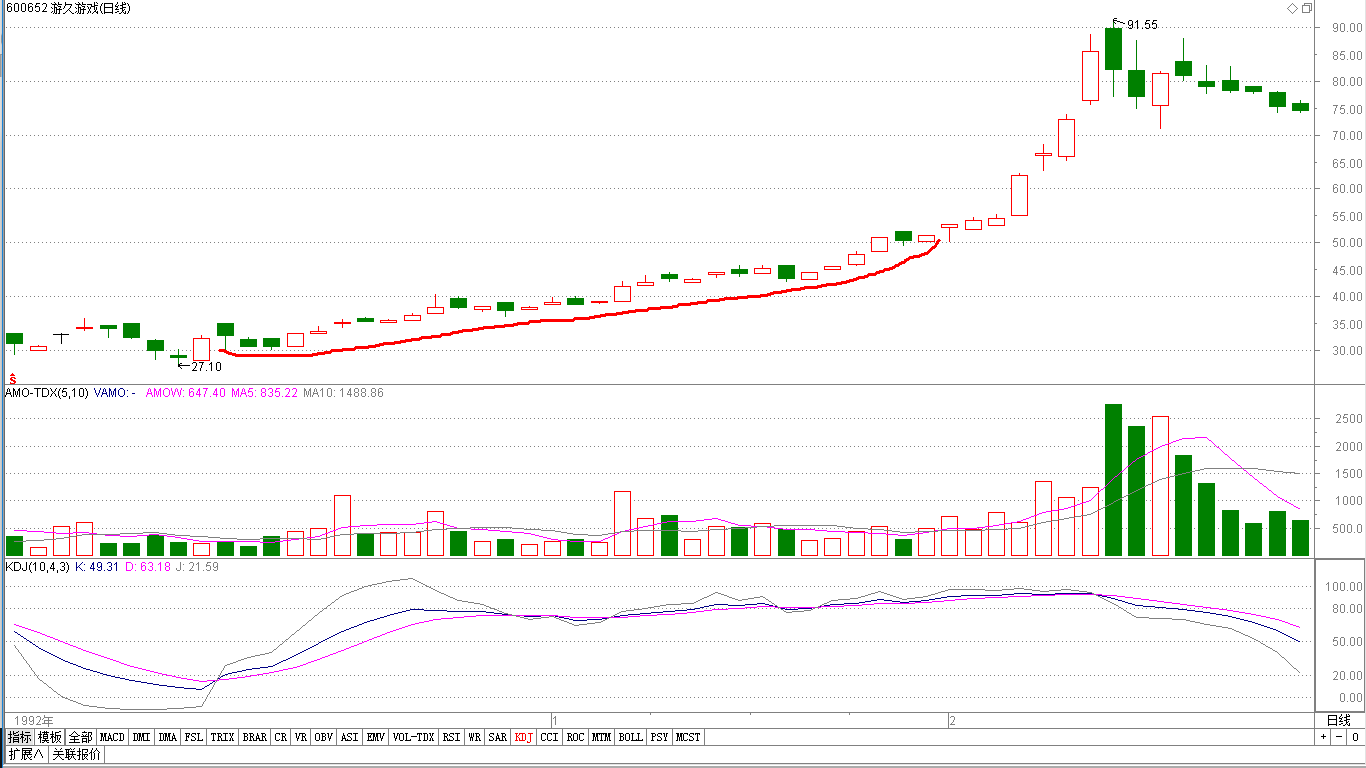Click the K: 49.31 value
Image resolution: width=1366 pixels, height=768 pixels.
(98, 567)
